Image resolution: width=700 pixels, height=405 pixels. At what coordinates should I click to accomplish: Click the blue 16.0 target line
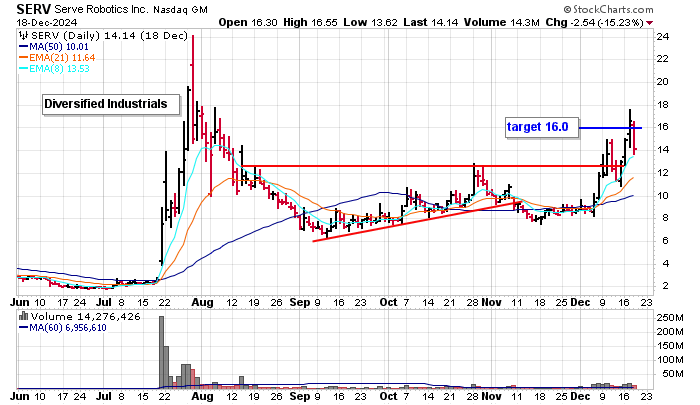610,128
